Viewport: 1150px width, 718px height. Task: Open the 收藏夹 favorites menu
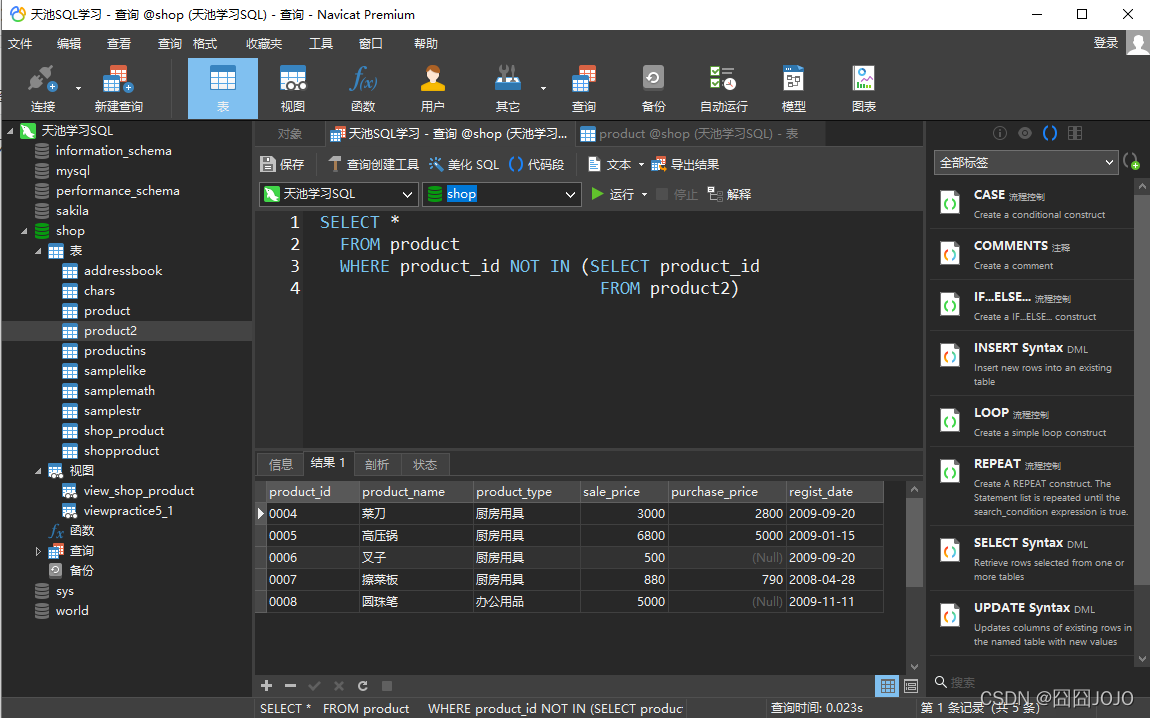tap(264, 44)
